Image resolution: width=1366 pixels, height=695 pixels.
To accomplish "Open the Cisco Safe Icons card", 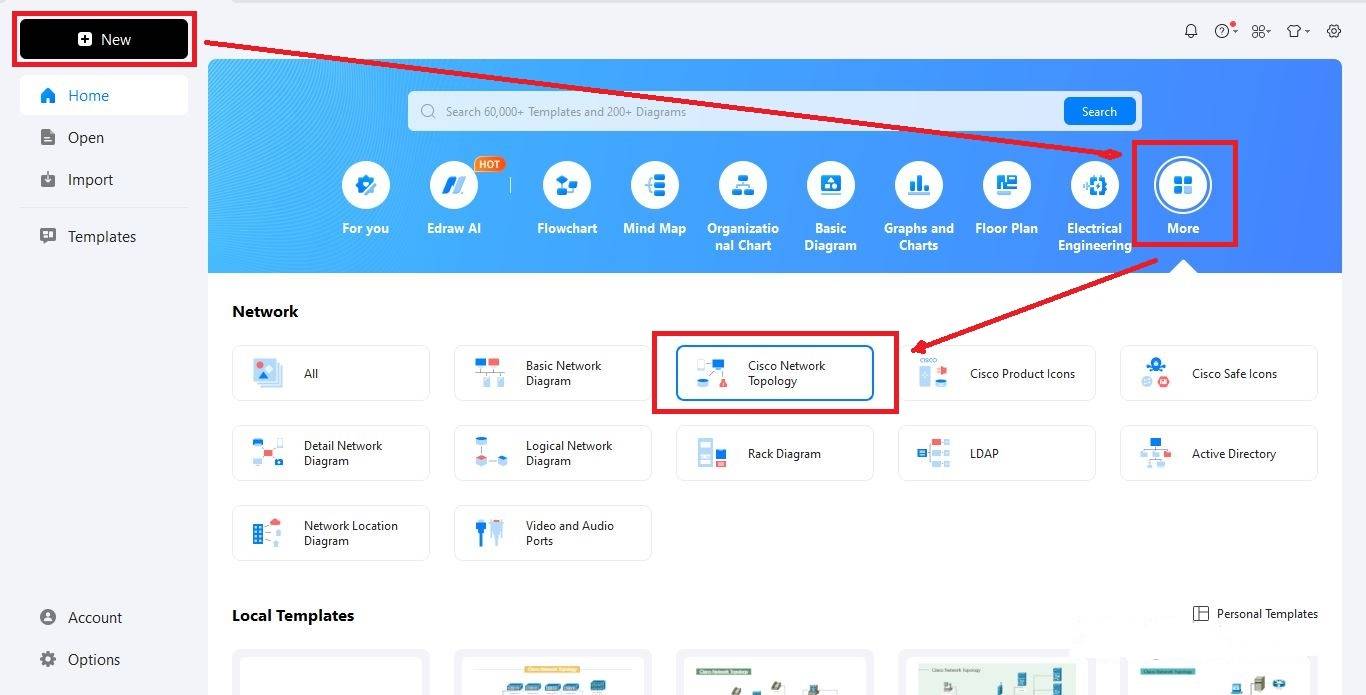I will click(1219, 374).
